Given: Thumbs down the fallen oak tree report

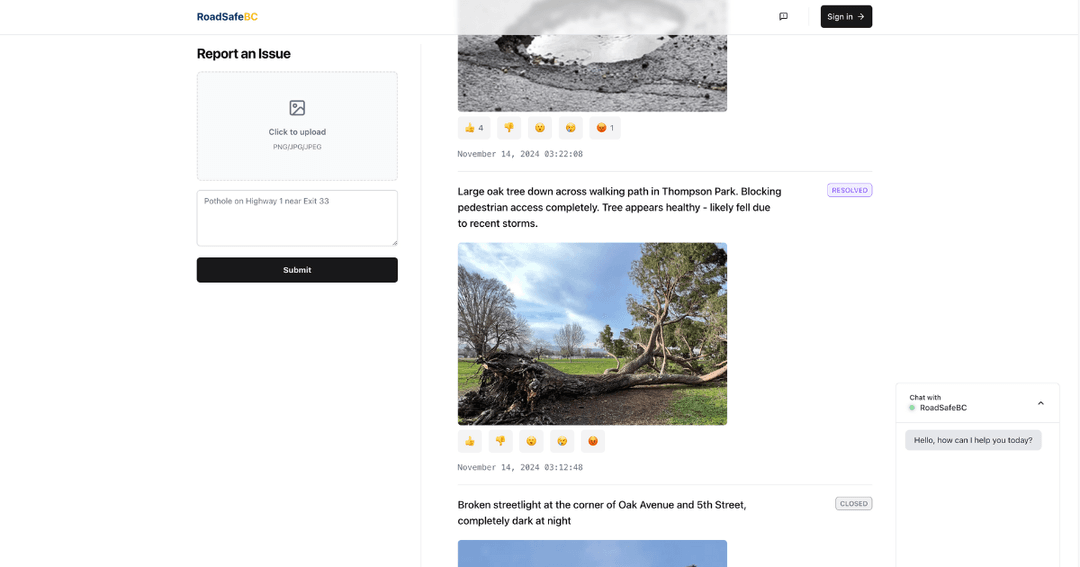Looking at the screenshot, I should [501, 441].
